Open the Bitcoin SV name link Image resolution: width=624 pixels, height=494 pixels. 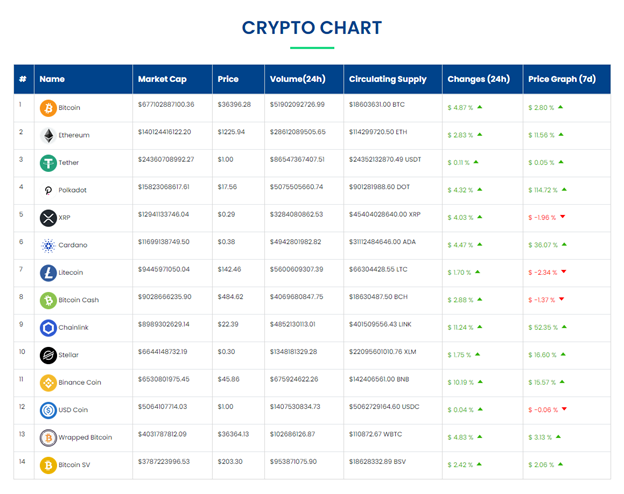[74, 465]
